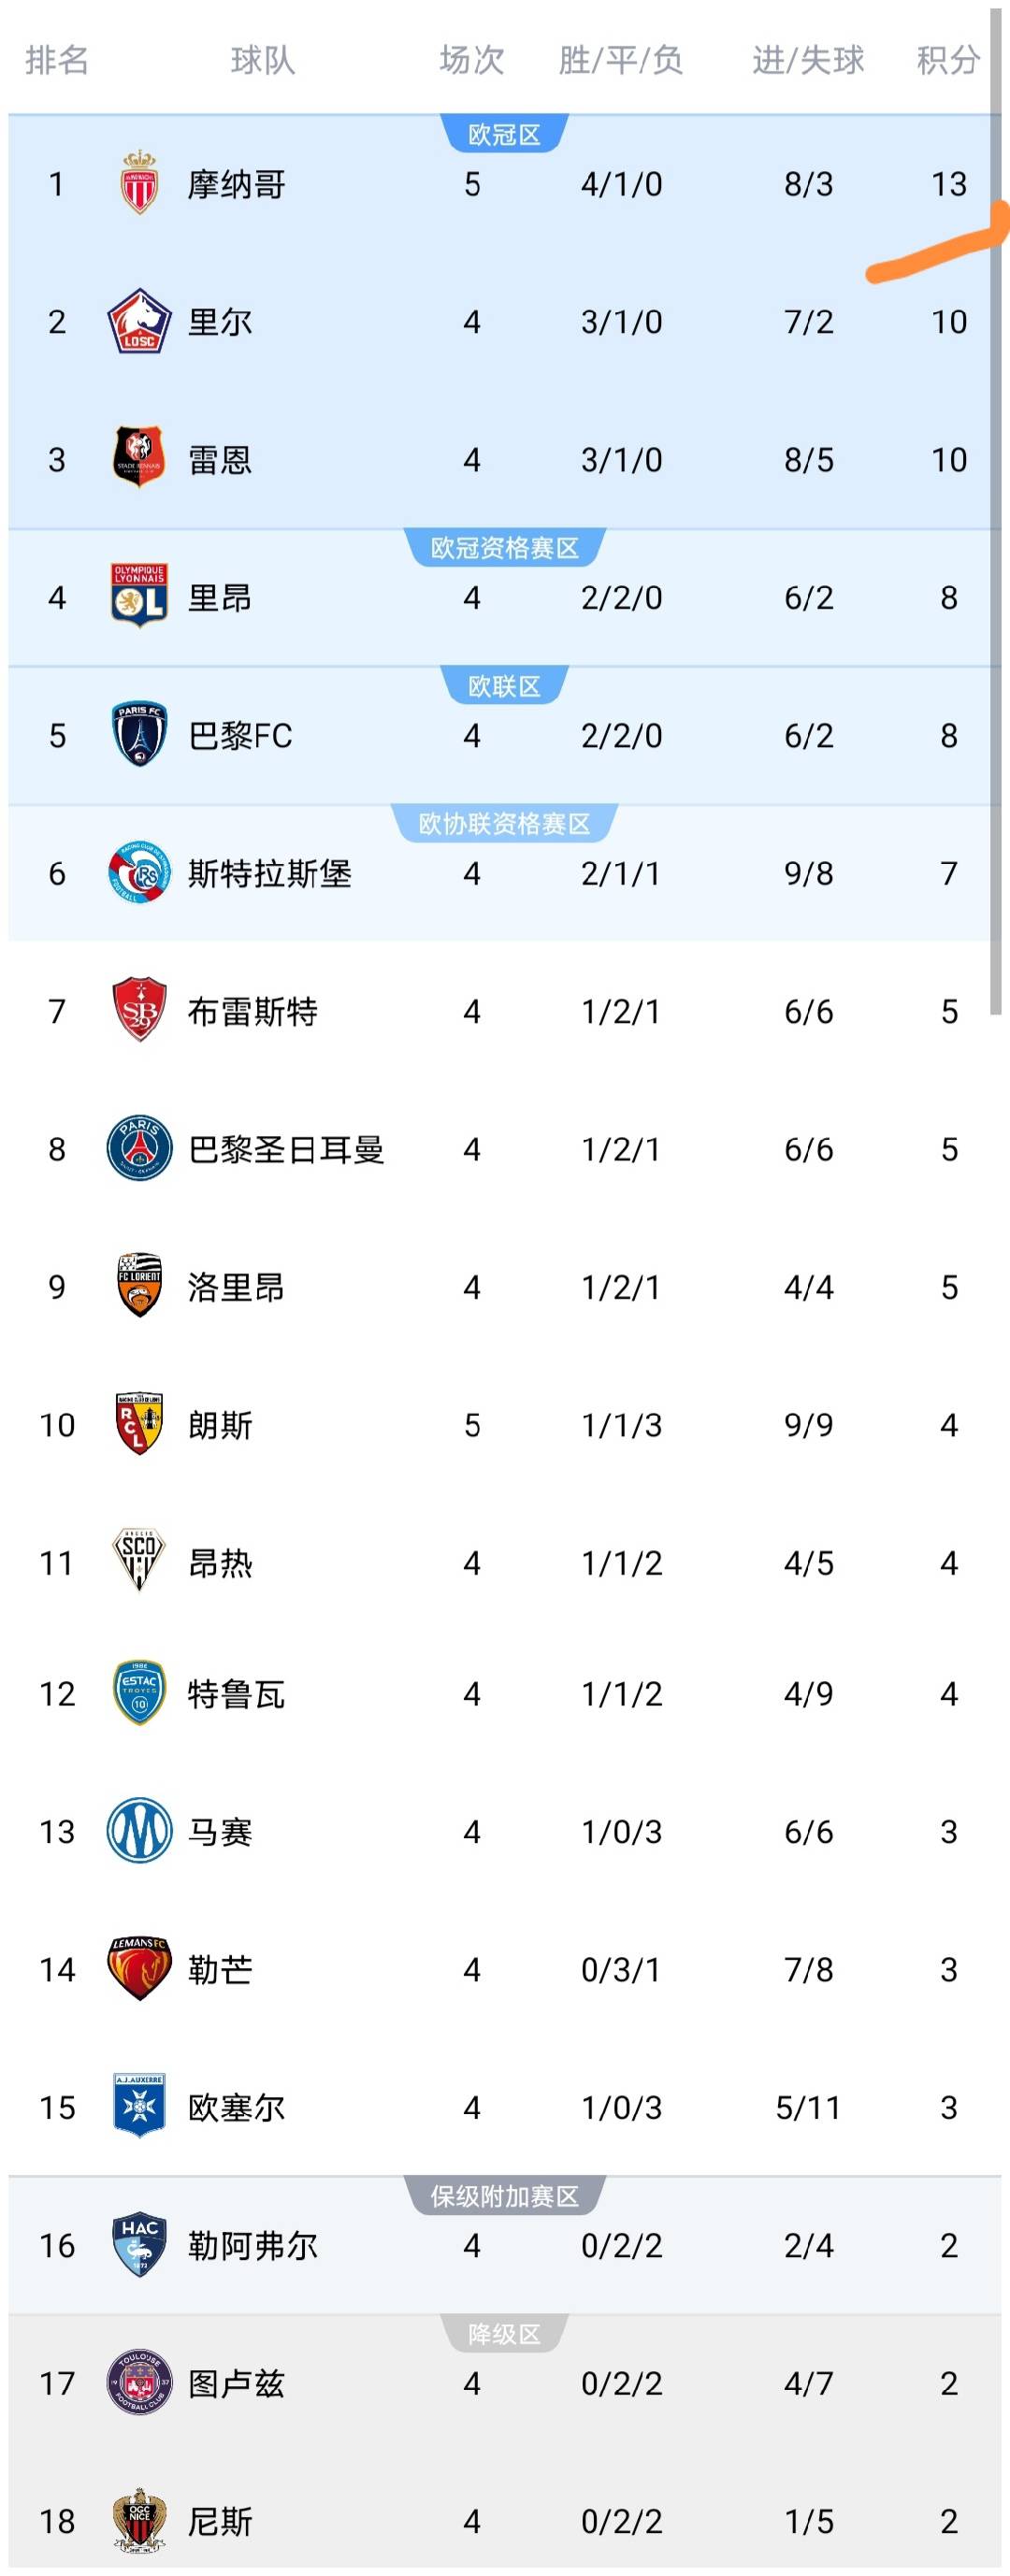Tap the Olympique Lyonnais logo
The height and width of the screenshot is (2576, 1010).
click(139, 597)
